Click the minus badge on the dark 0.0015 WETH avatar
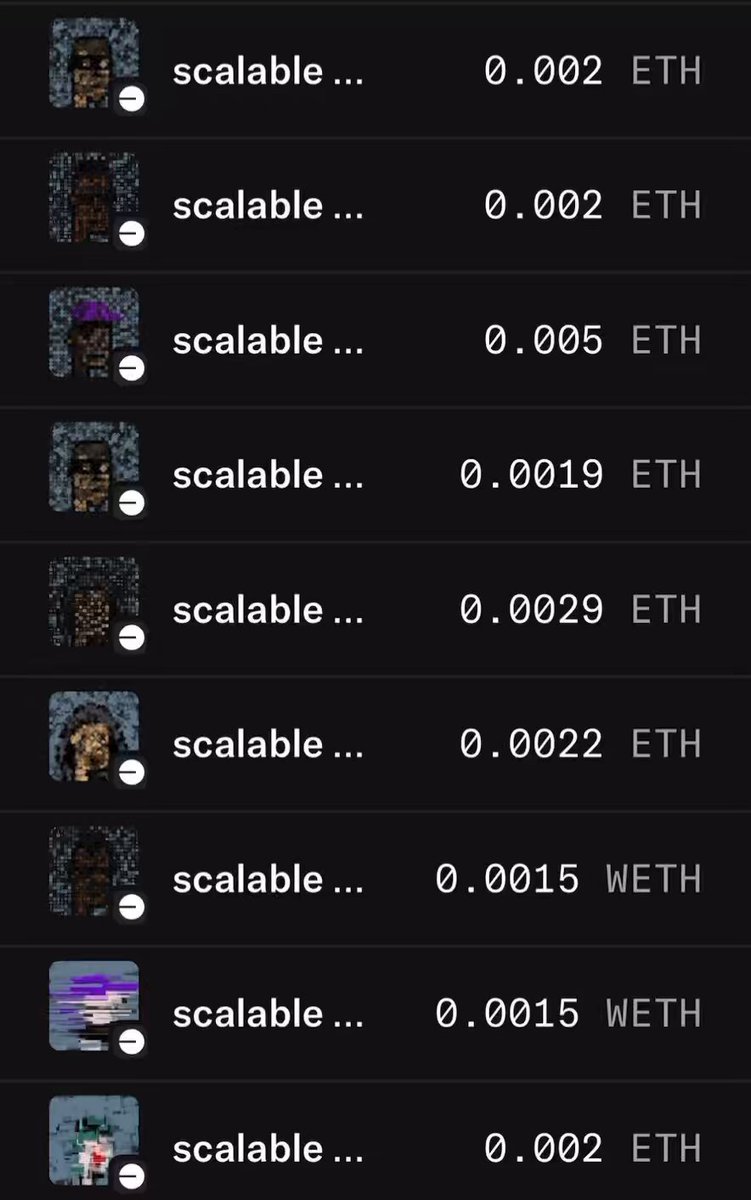Image resolution: width=751 pixels, height=1200 pixels. (132, 907)
